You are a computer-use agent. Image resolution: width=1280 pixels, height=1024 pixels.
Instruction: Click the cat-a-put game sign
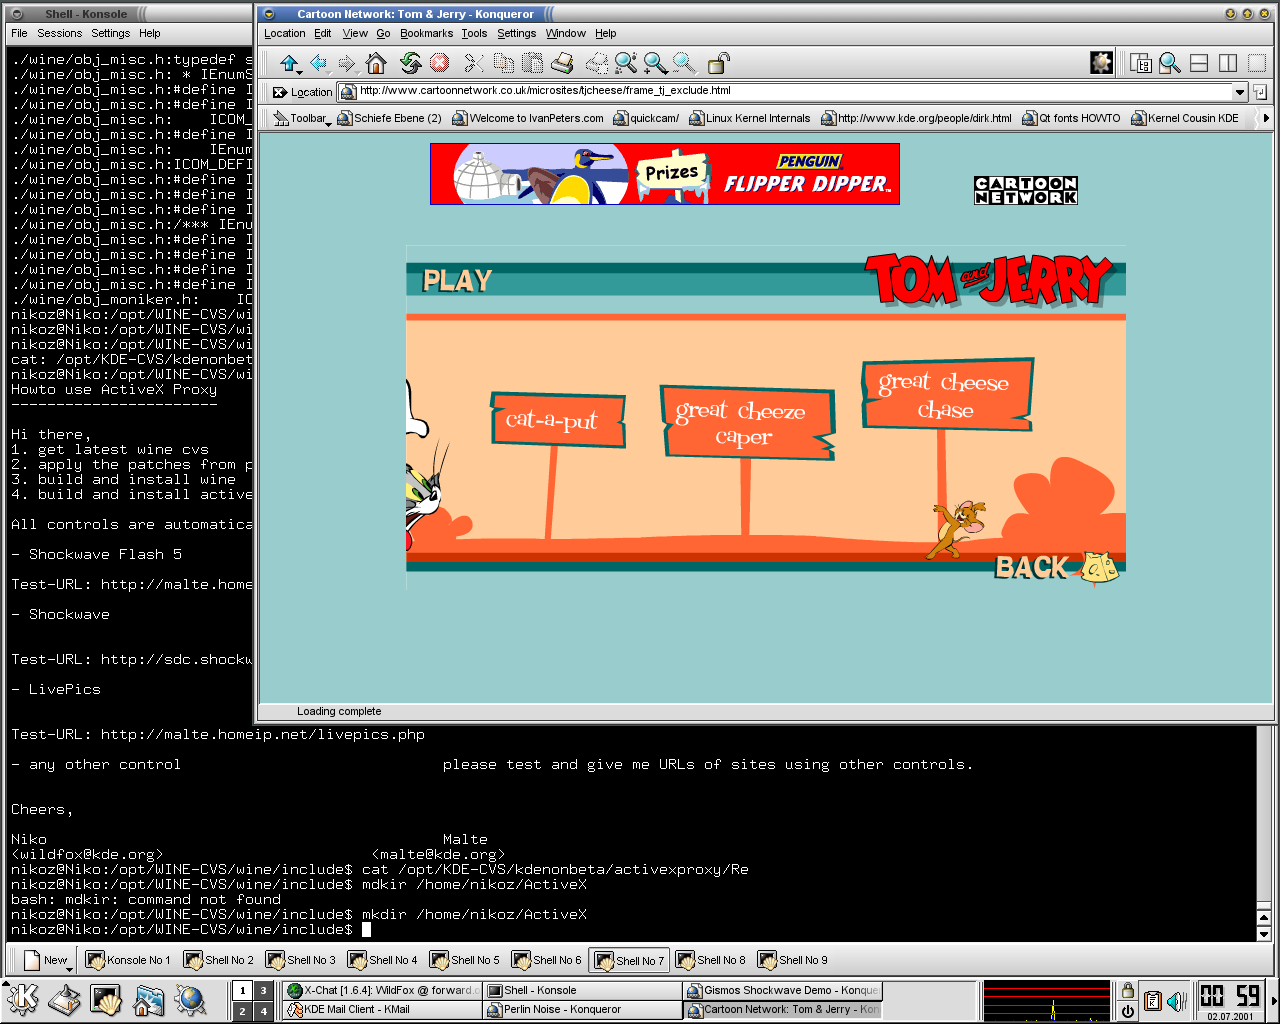(x=556, y=420)
